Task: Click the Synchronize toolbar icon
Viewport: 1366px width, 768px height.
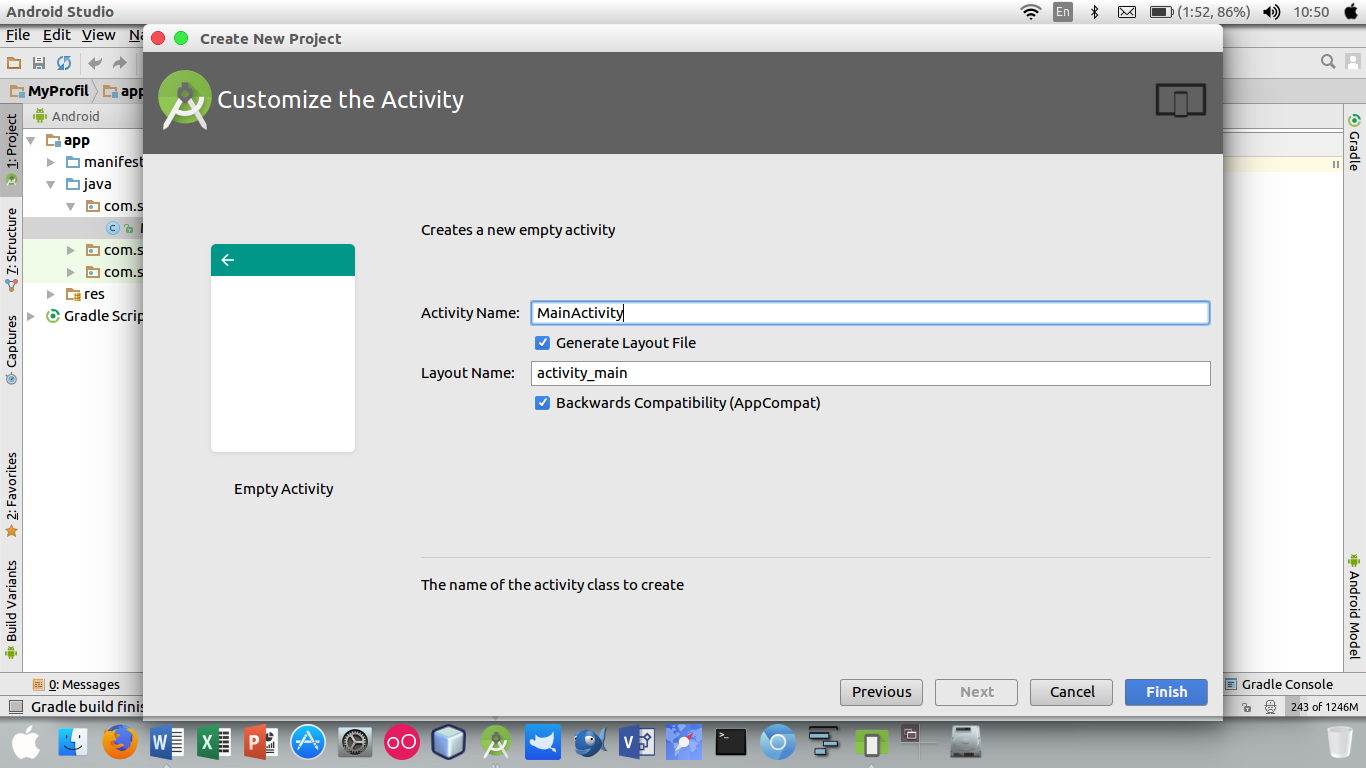Action: coord(64,63)
